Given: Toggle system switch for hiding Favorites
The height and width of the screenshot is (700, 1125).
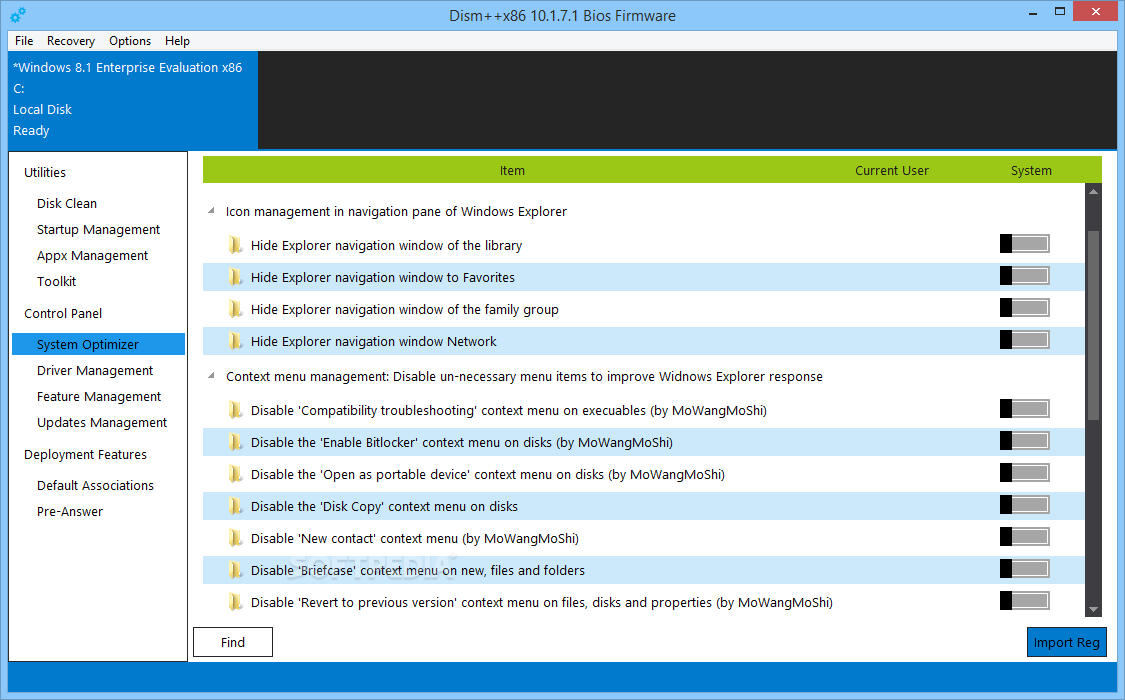Looking at the screenshot, I should coord(1025,275).
